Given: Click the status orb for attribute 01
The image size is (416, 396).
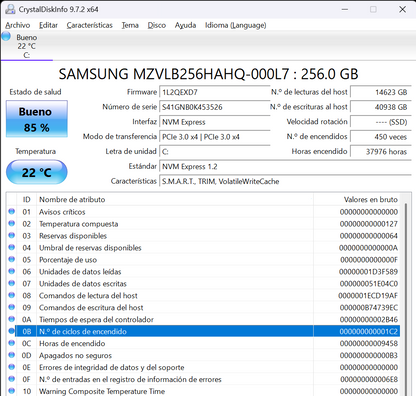Looking at the screenshot, I should 12,211.
